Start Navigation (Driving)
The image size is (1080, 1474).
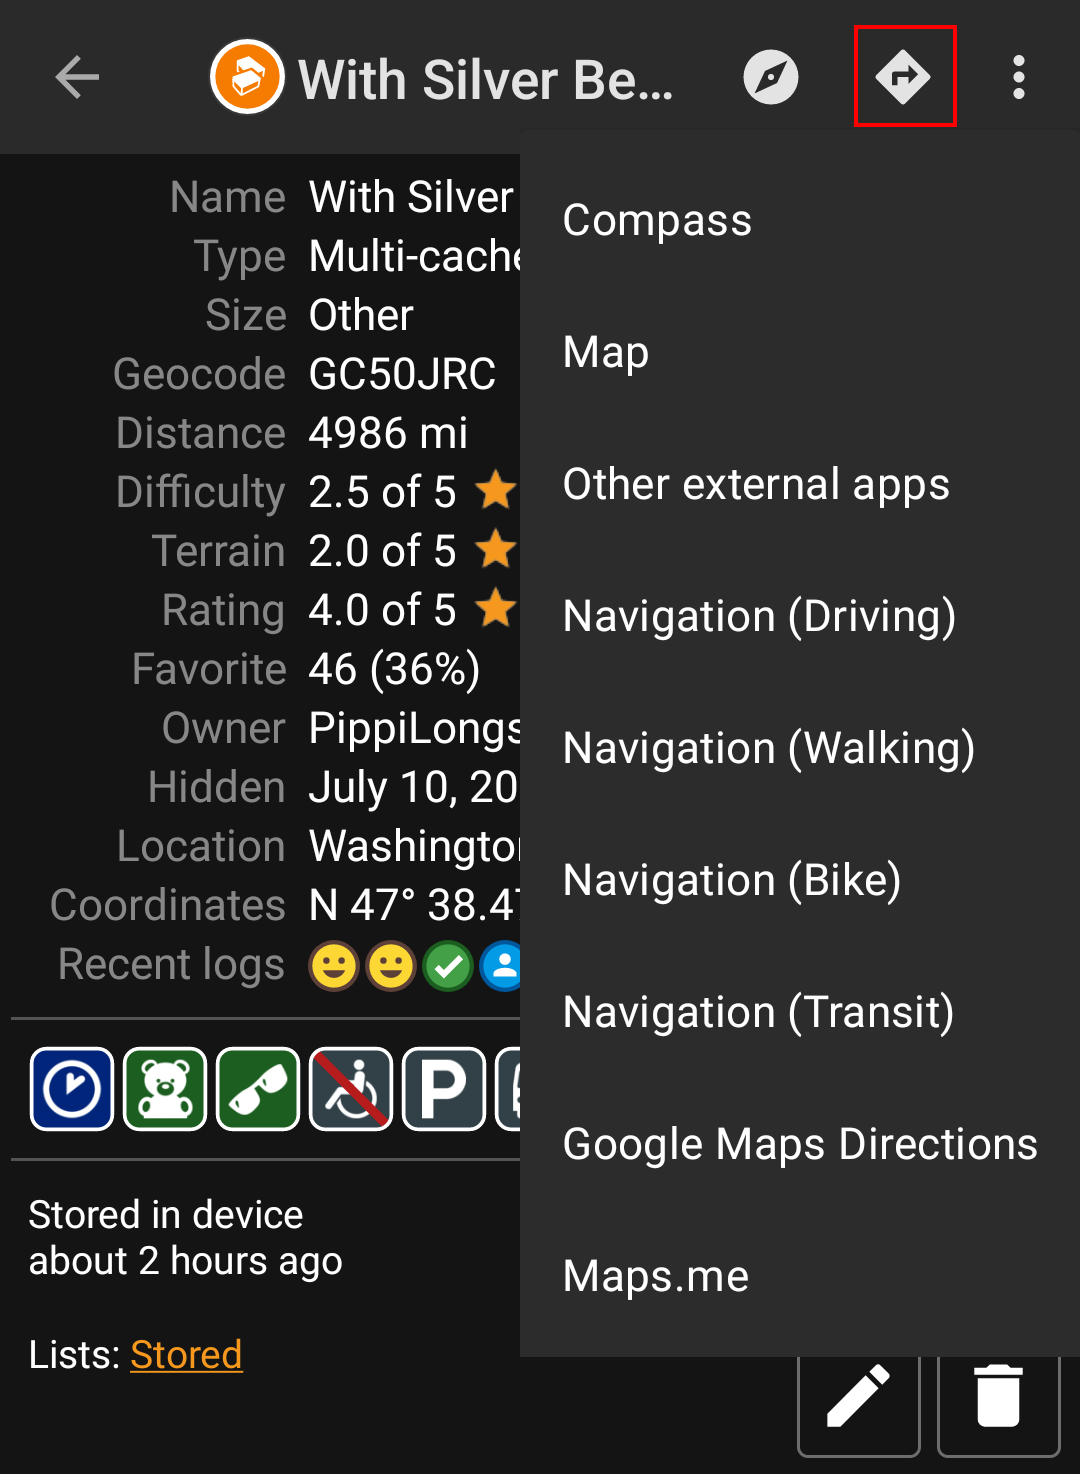pyautogui.click(x=759, y=617)
